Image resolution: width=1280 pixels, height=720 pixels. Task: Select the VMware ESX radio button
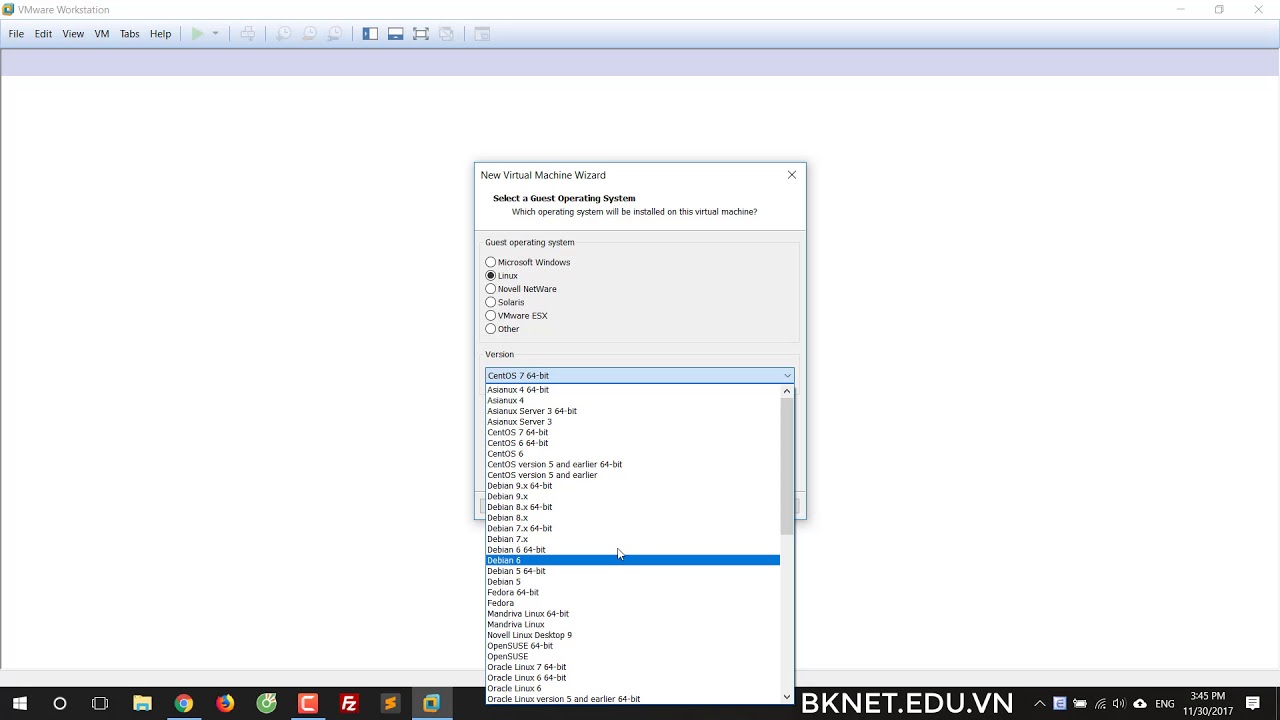490,315
